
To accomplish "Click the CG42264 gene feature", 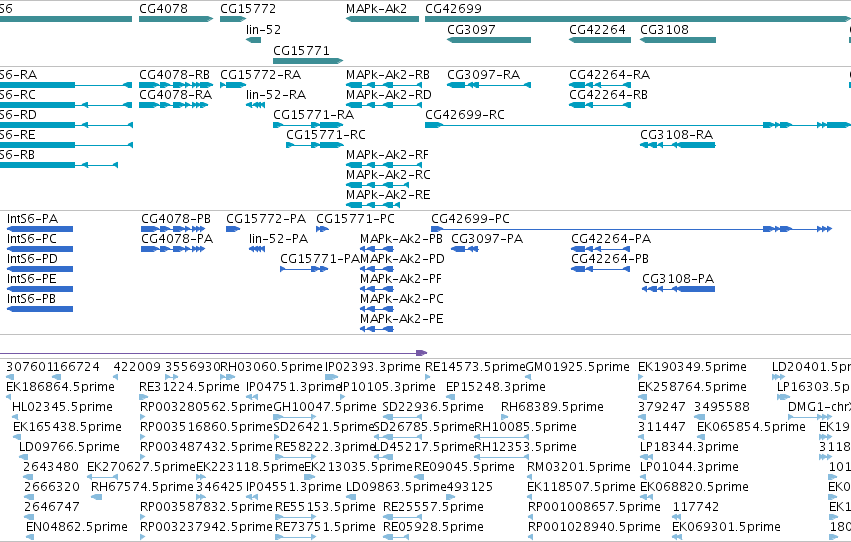I will pyautogui.click(x=600, y=40).
